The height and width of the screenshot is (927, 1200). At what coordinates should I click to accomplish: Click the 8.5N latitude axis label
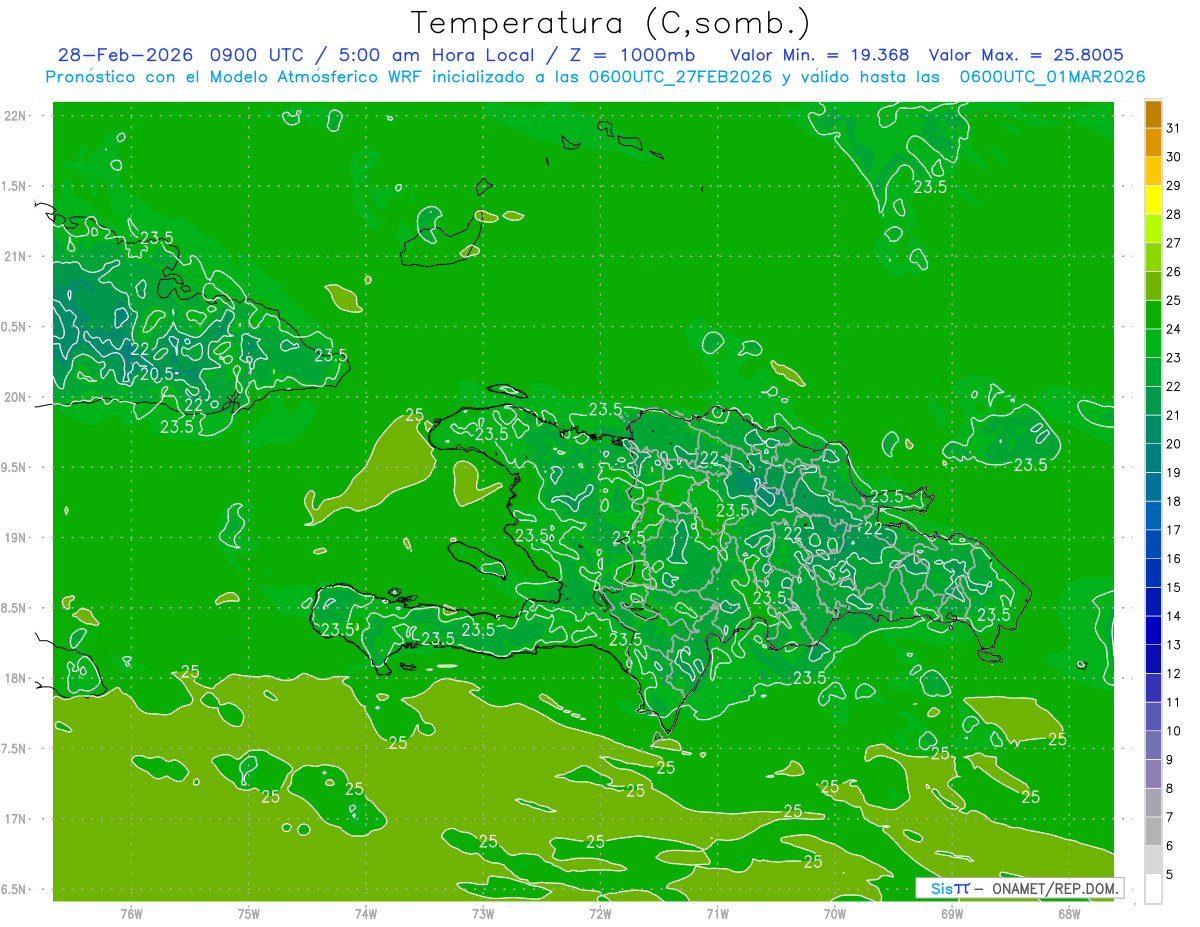(x=15, y=608)
